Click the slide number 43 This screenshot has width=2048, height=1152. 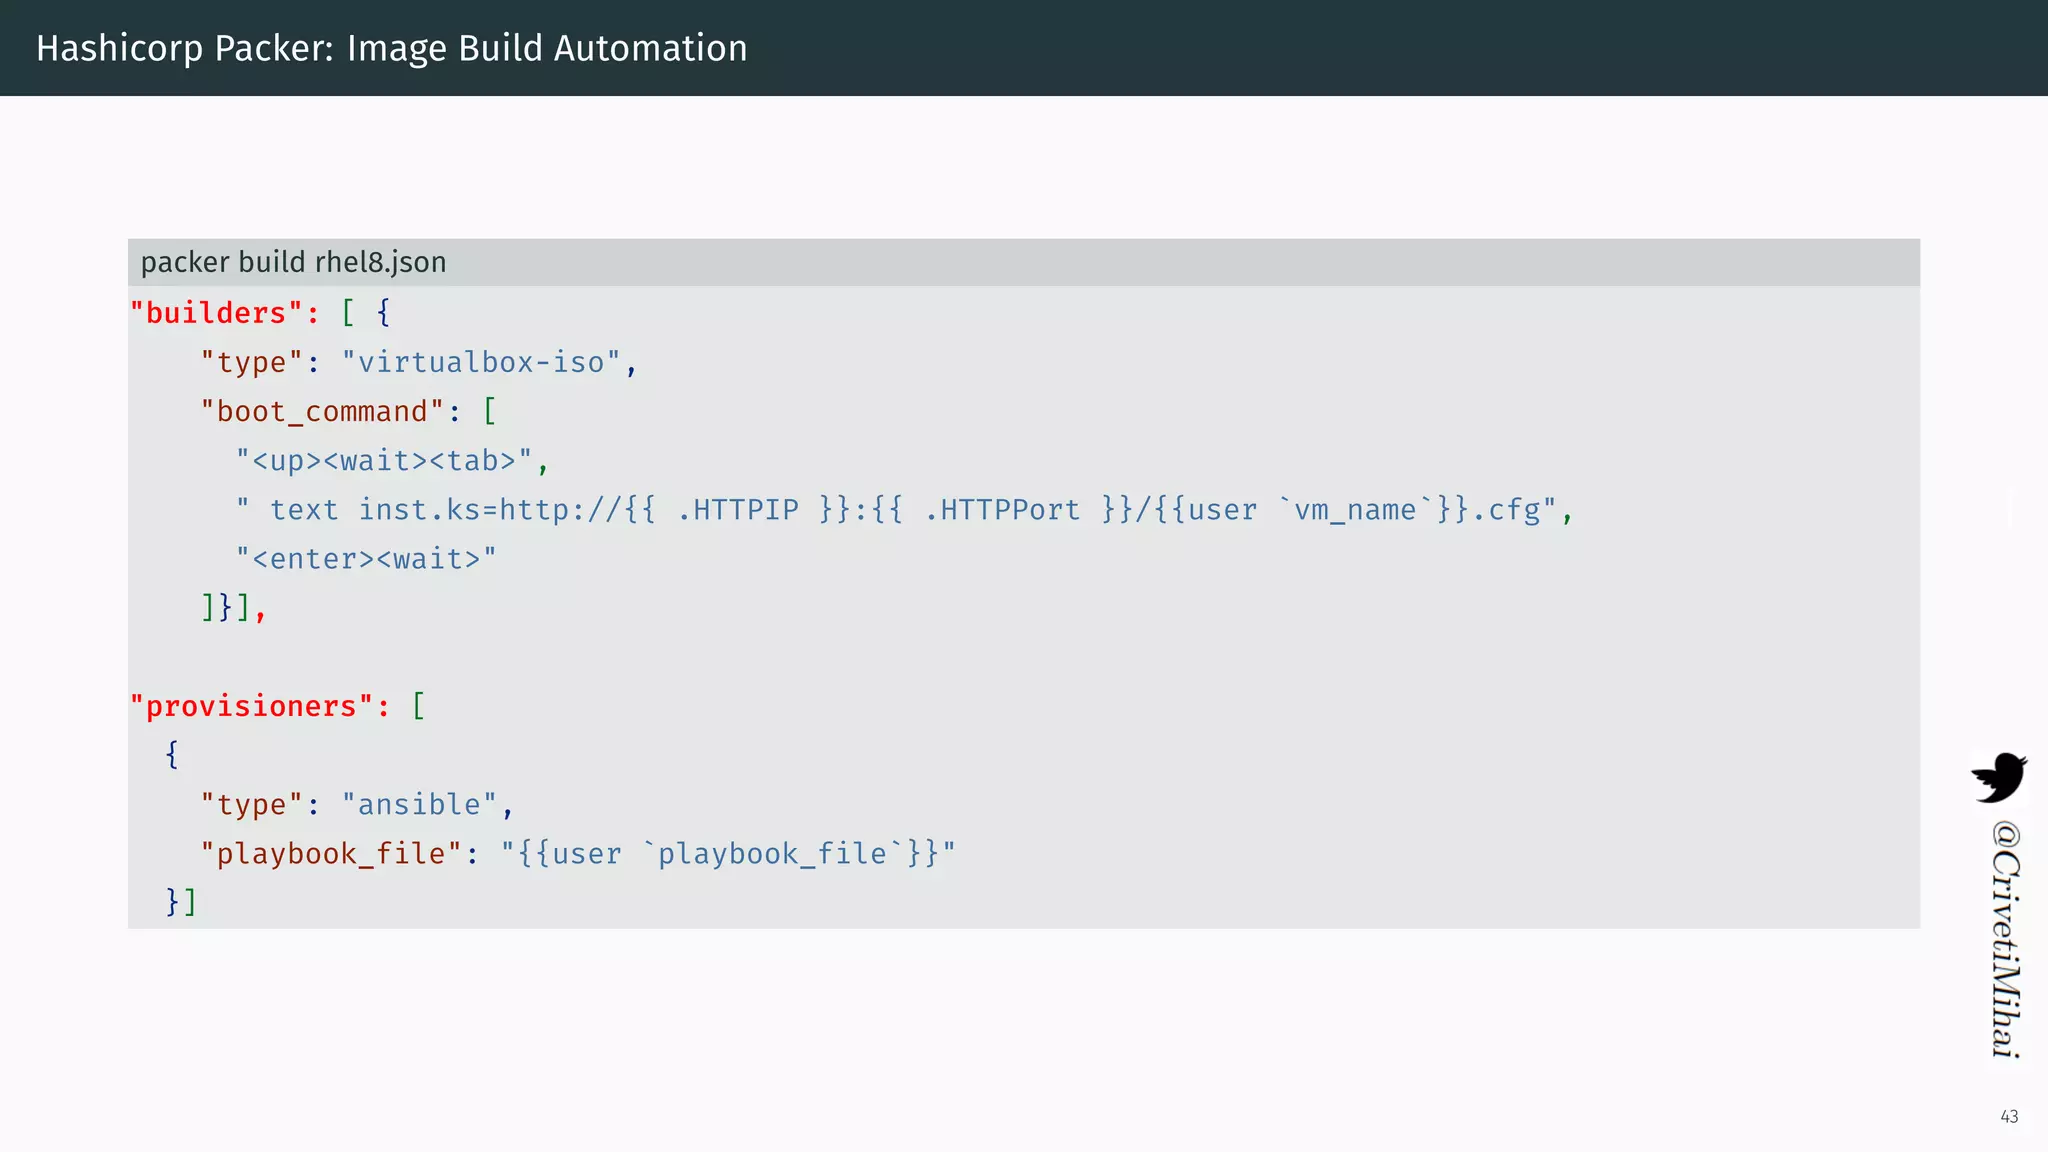2009,1117
